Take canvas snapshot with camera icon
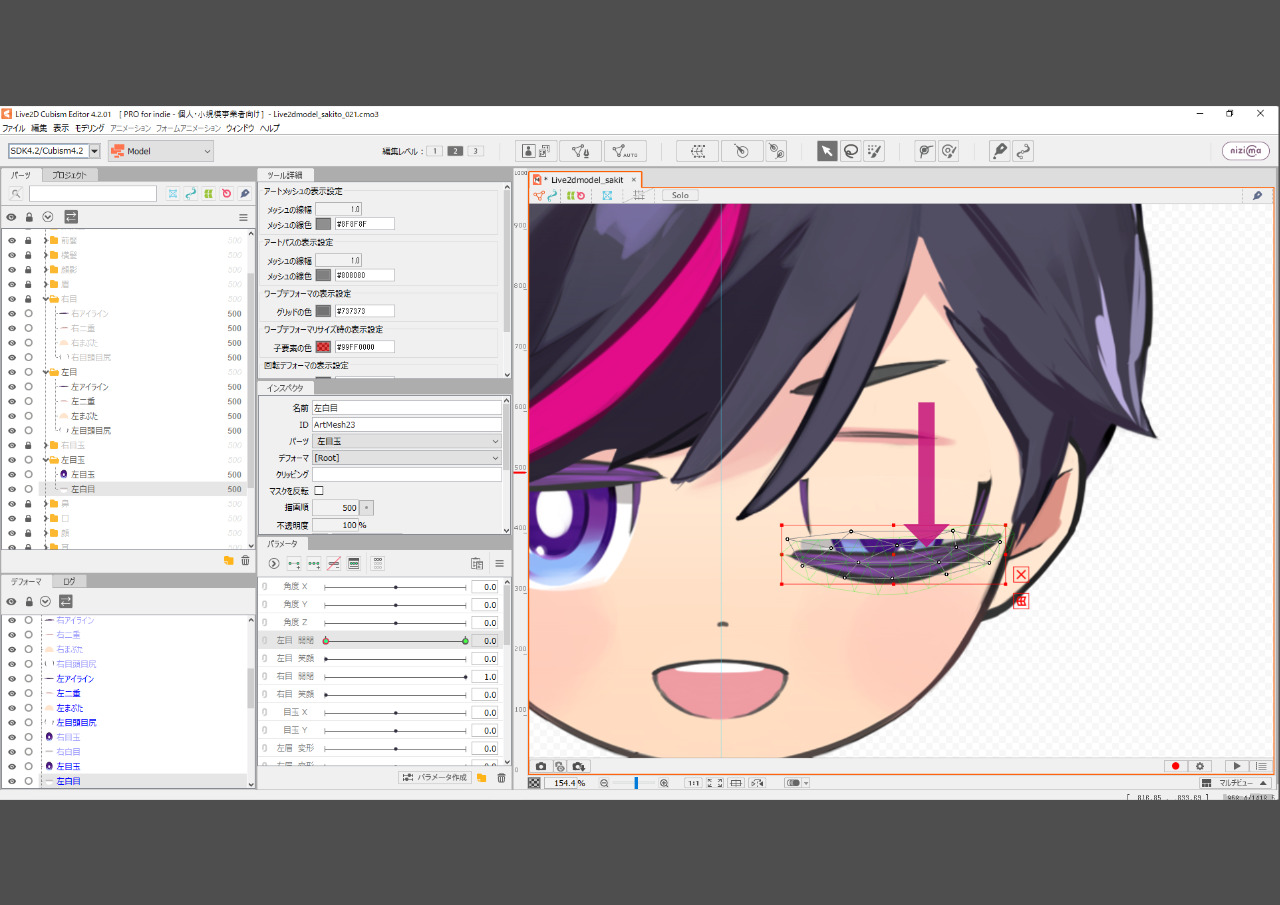1280x905 pixels. pyautogui.click(x=541, y=766)
